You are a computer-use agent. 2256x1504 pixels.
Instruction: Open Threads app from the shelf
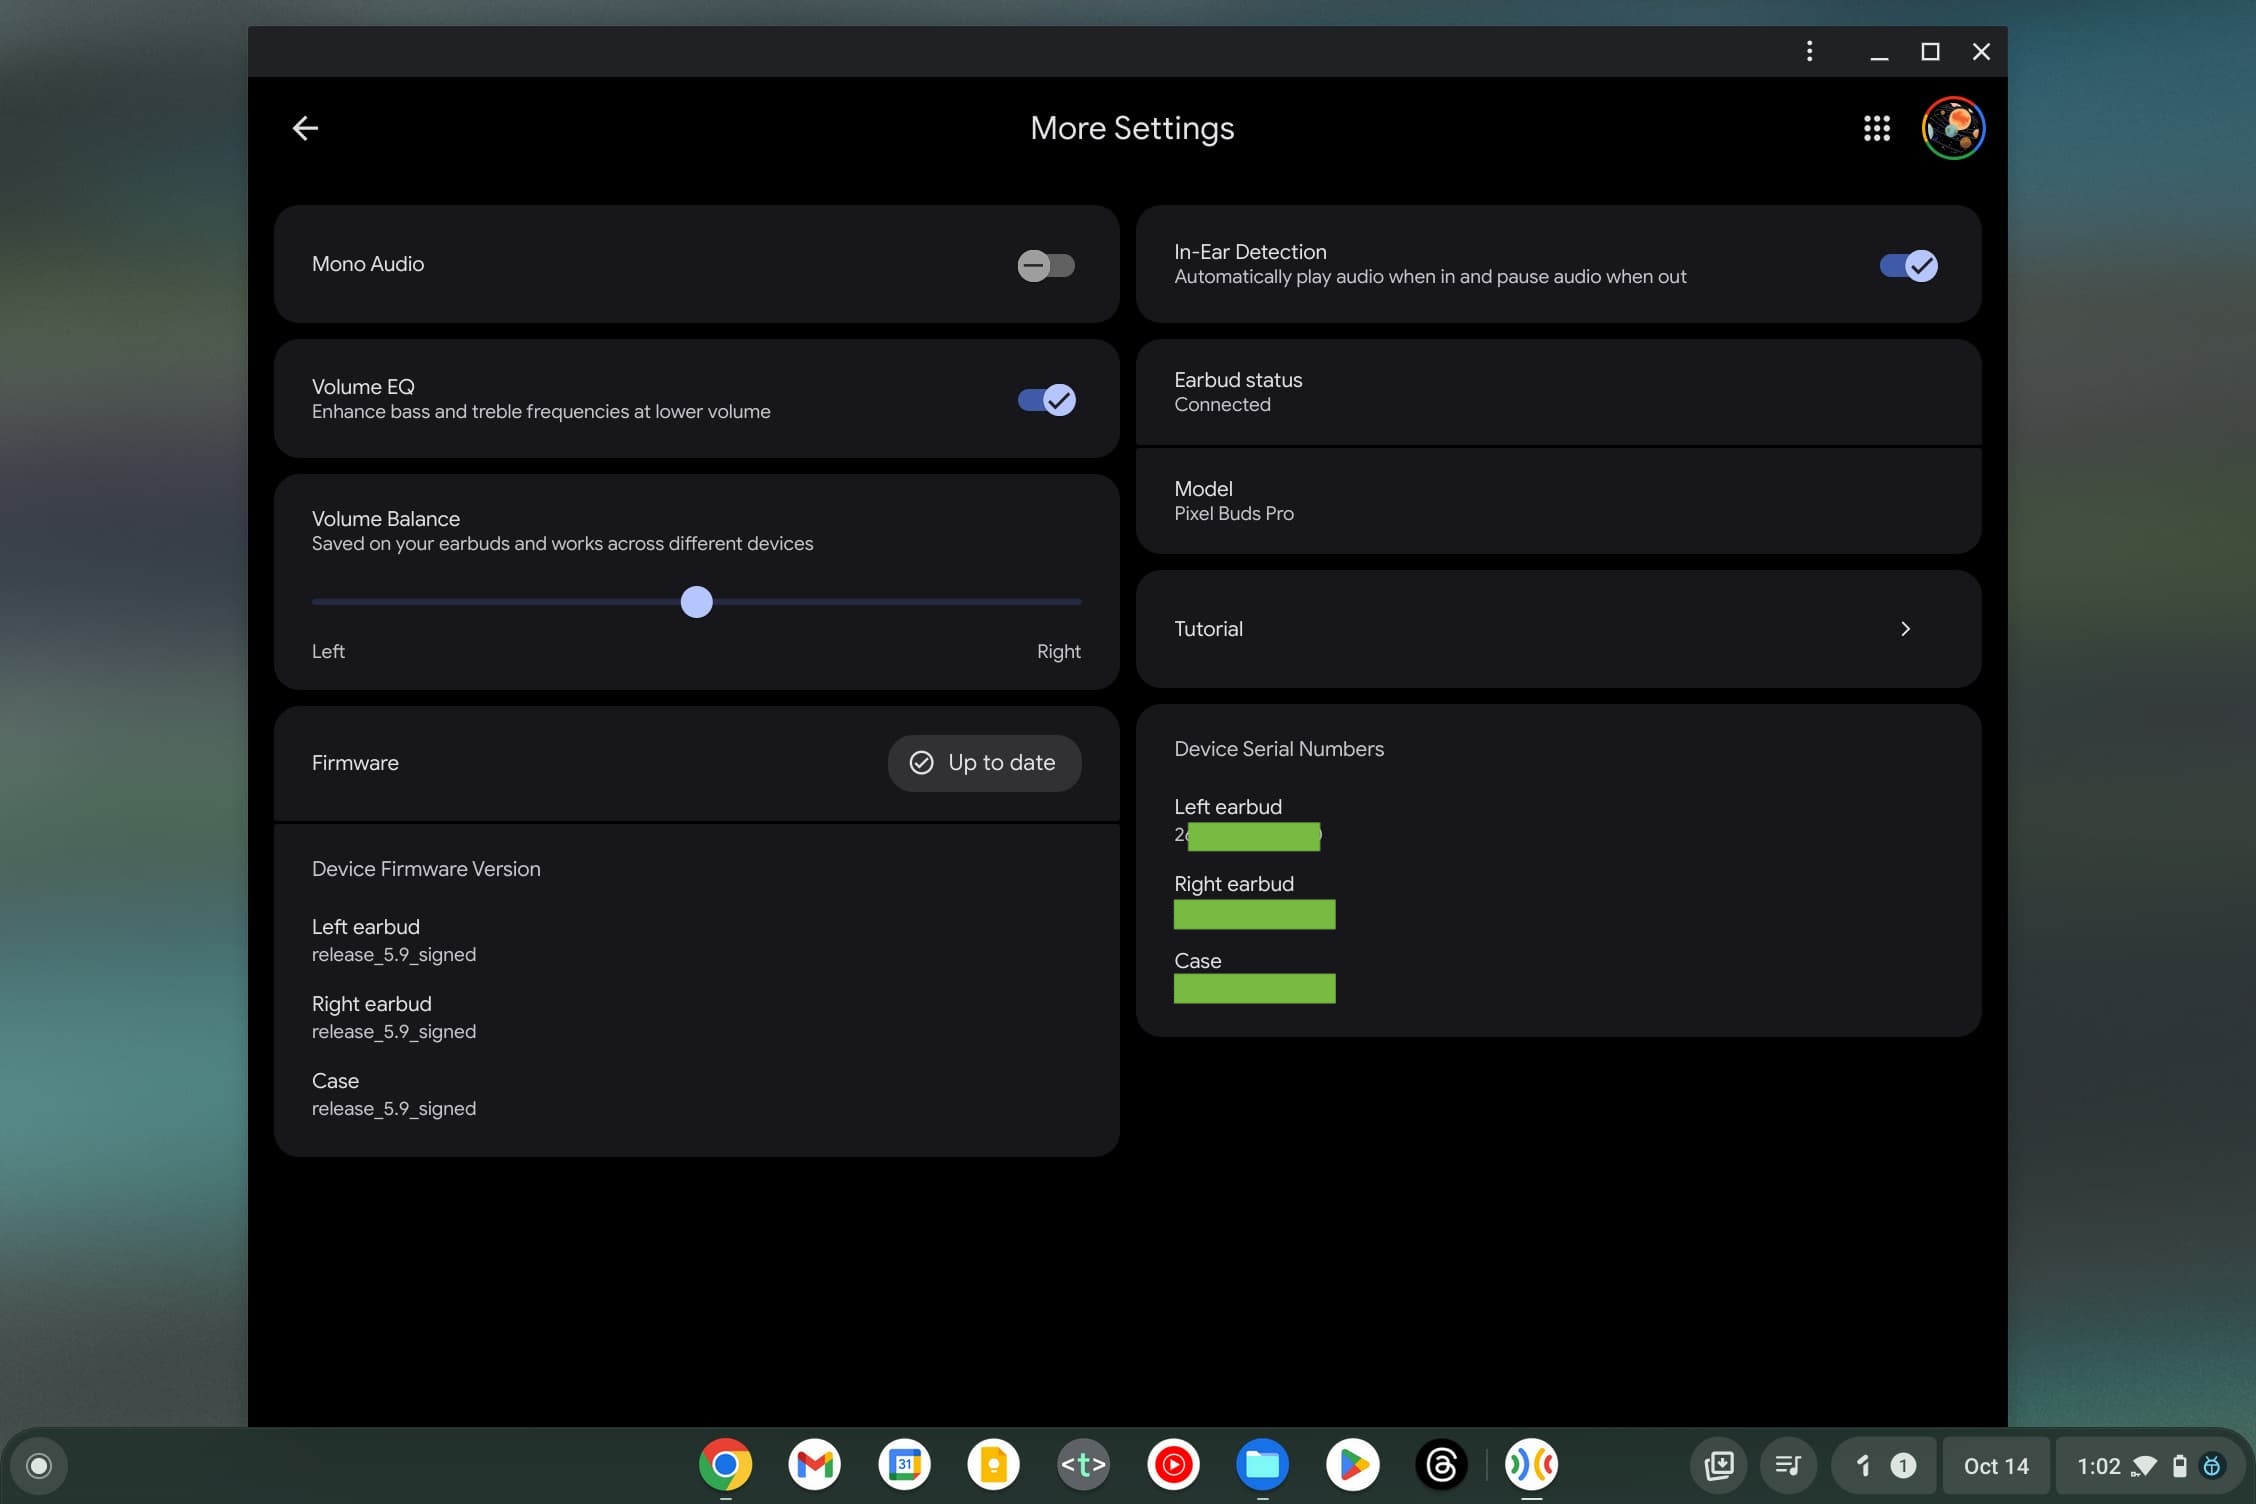(1441, 1465)
